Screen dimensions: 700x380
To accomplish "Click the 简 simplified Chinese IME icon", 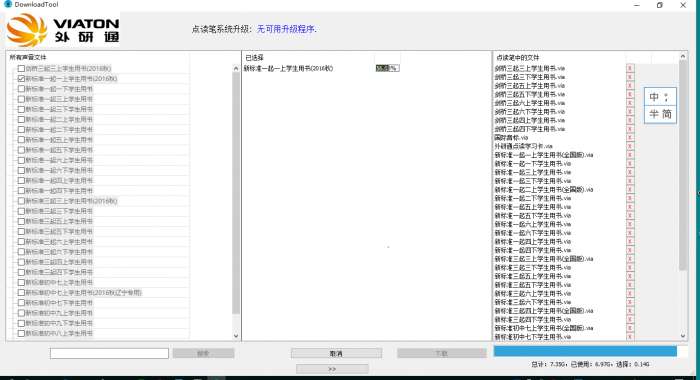I will (667, 114).
